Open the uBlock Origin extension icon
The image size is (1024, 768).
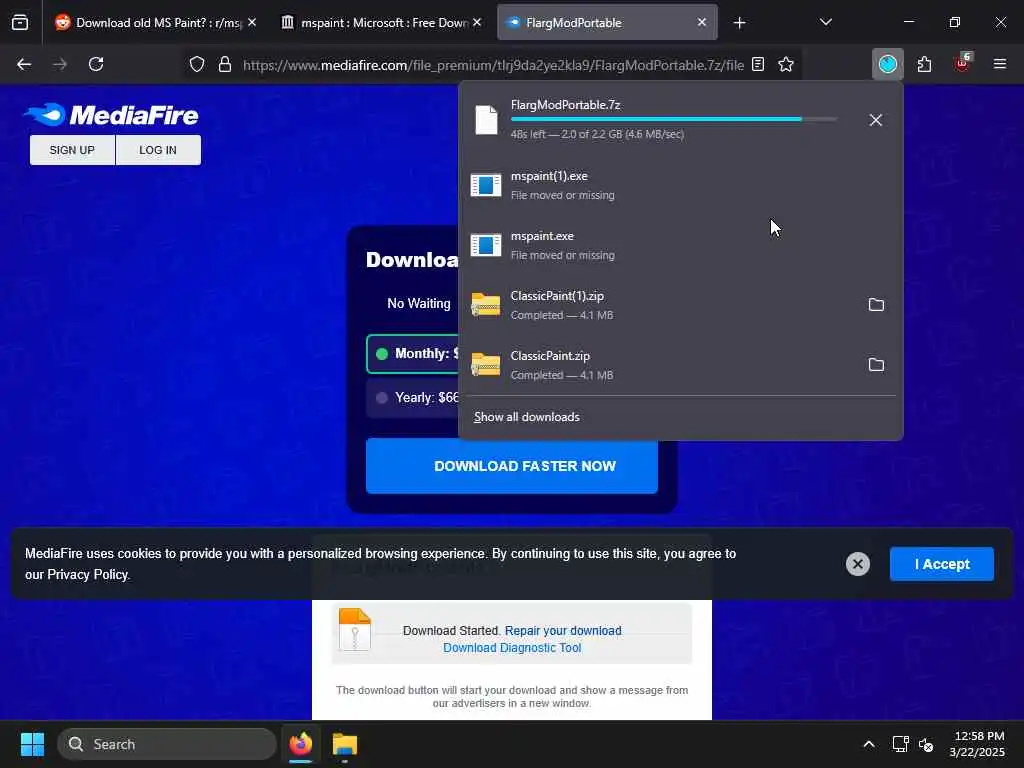point(962,63)
